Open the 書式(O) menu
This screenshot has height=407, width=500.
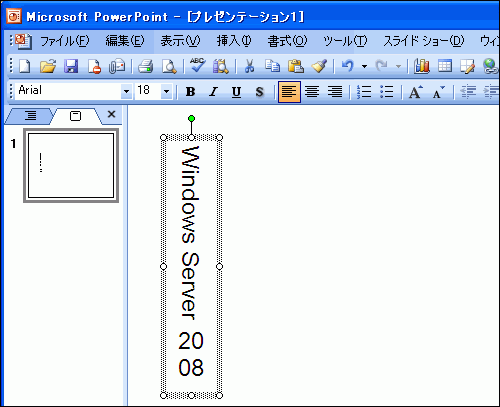click(x=287, y=41)
